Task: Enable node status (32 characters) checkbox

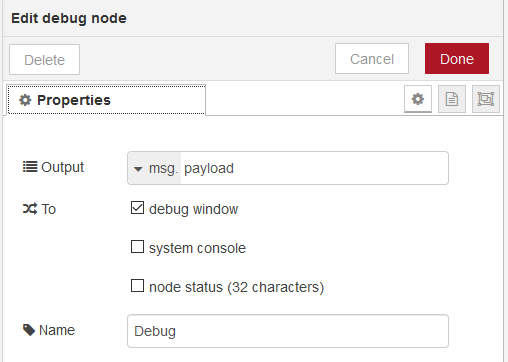Action: [137, 286]
